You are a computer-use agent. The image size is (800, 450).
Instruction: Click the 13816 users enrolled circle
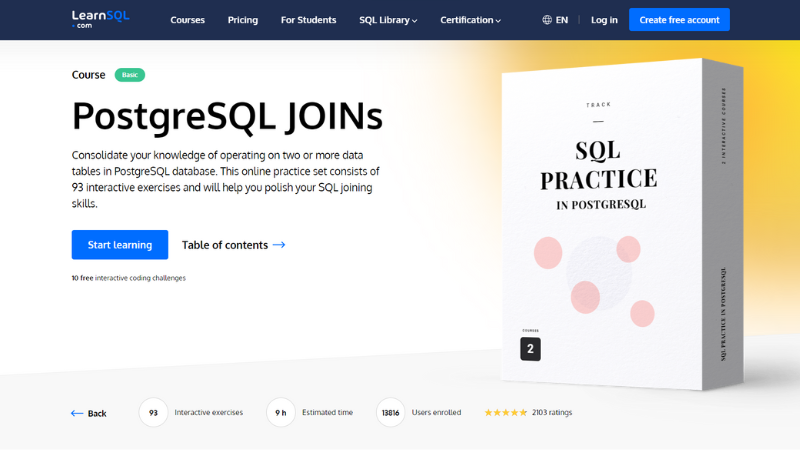pos(390,412)
